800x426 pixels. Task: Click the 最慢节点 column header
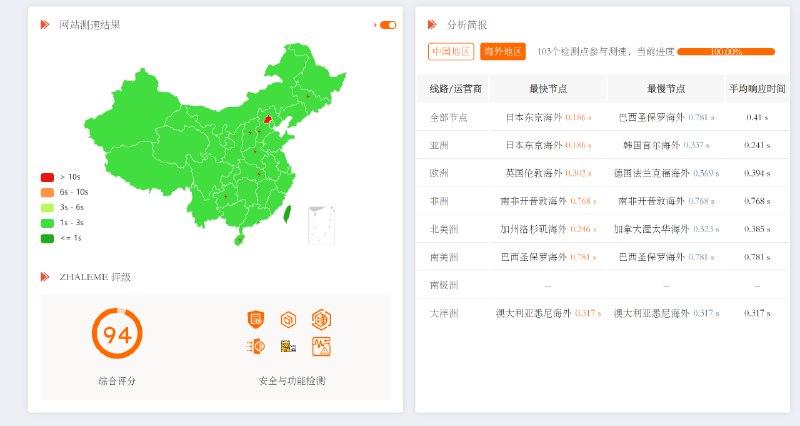(666, 89)
